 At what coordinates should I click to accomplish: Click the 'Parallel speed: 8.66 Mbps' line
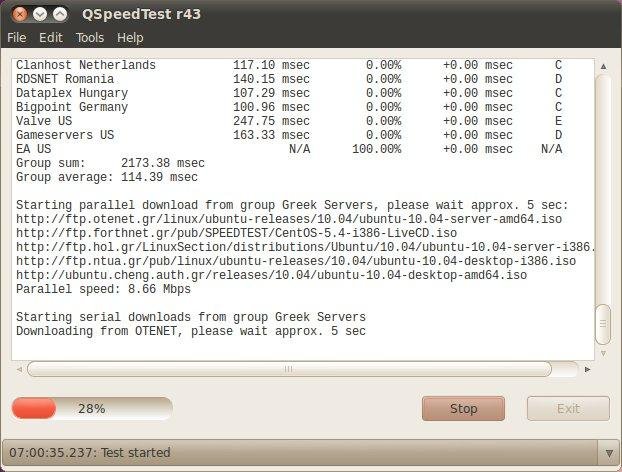(x=103, y=289)
